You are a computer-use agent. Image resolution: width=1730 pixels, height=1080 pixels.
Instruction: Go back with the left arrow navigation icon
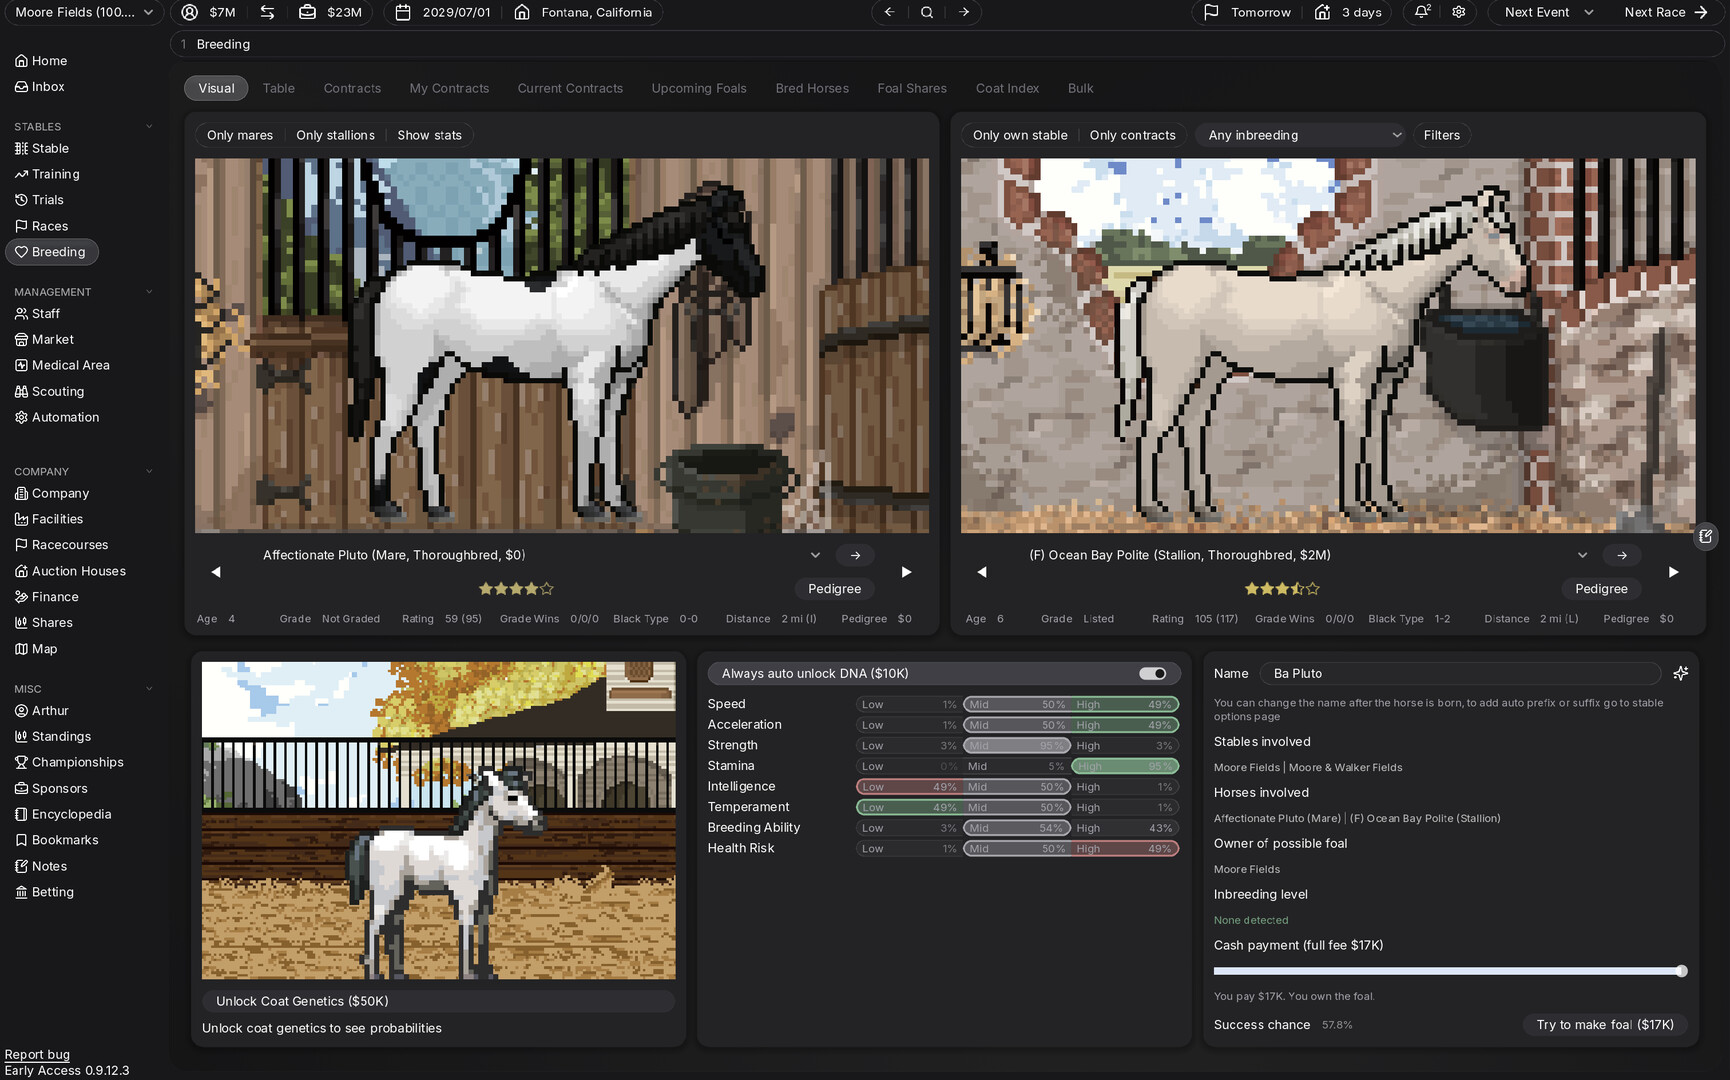[x=889, y=12]
